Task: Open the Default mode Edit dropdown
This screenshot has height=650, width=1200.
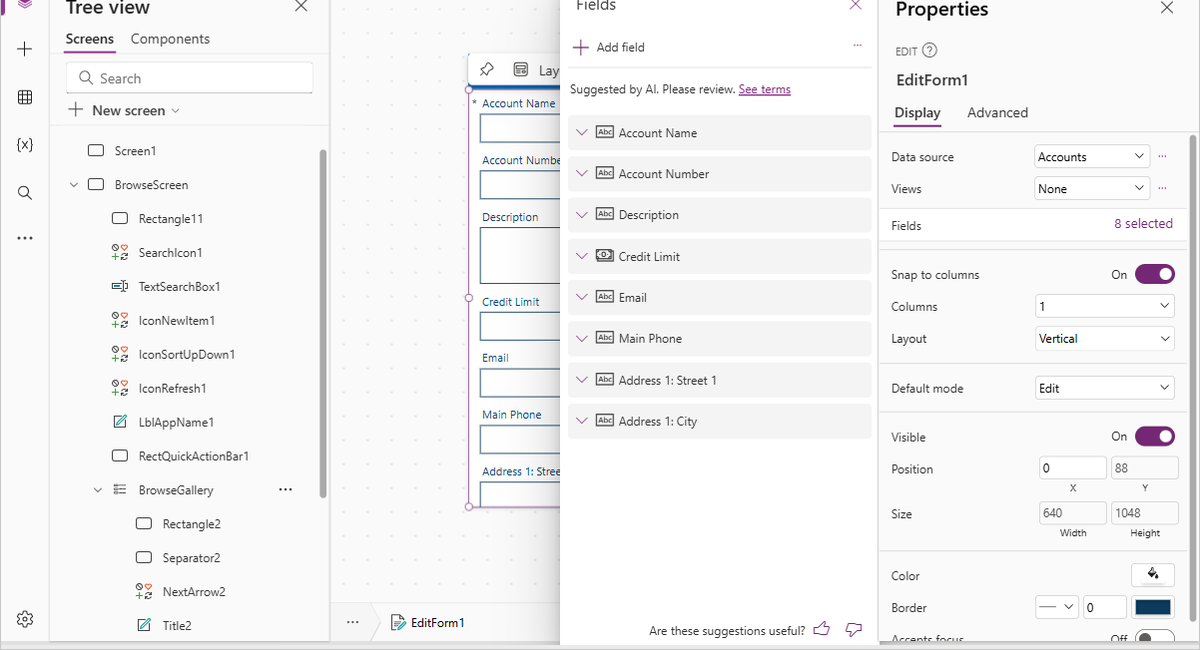Action: 1104,388
